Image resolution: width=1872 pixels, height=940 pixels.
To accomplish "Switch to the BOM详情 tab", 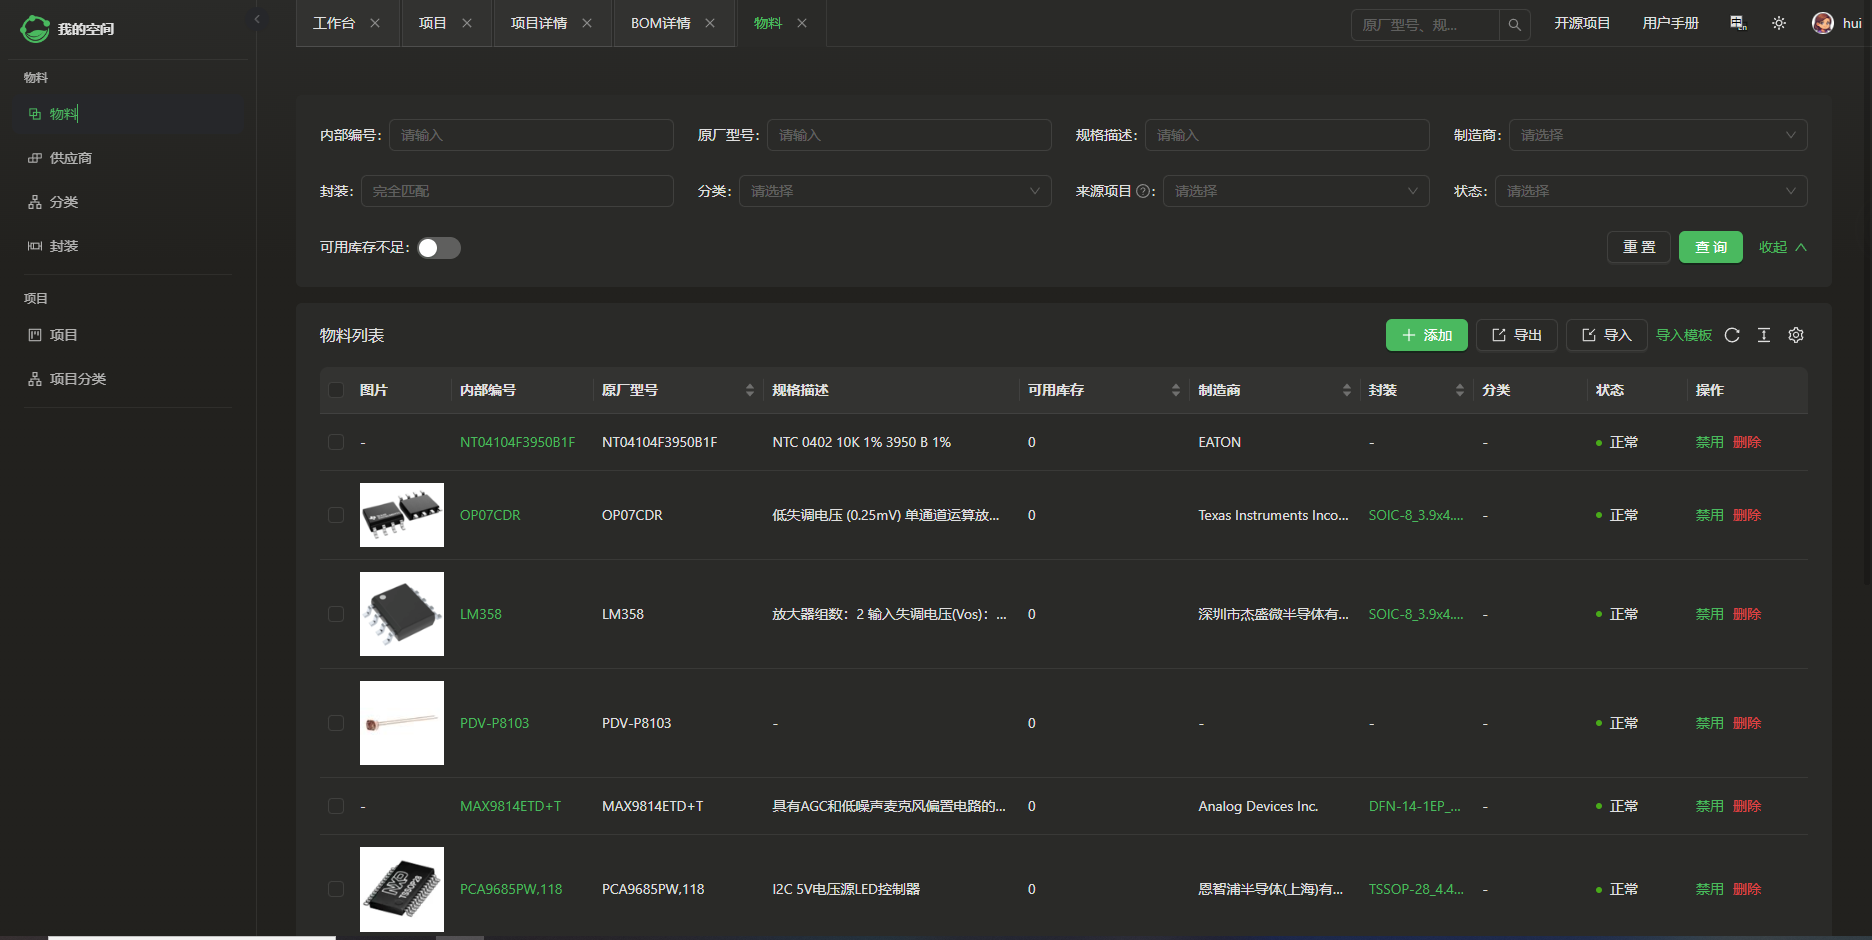I will pyautogui.click(x=660, y=23).
